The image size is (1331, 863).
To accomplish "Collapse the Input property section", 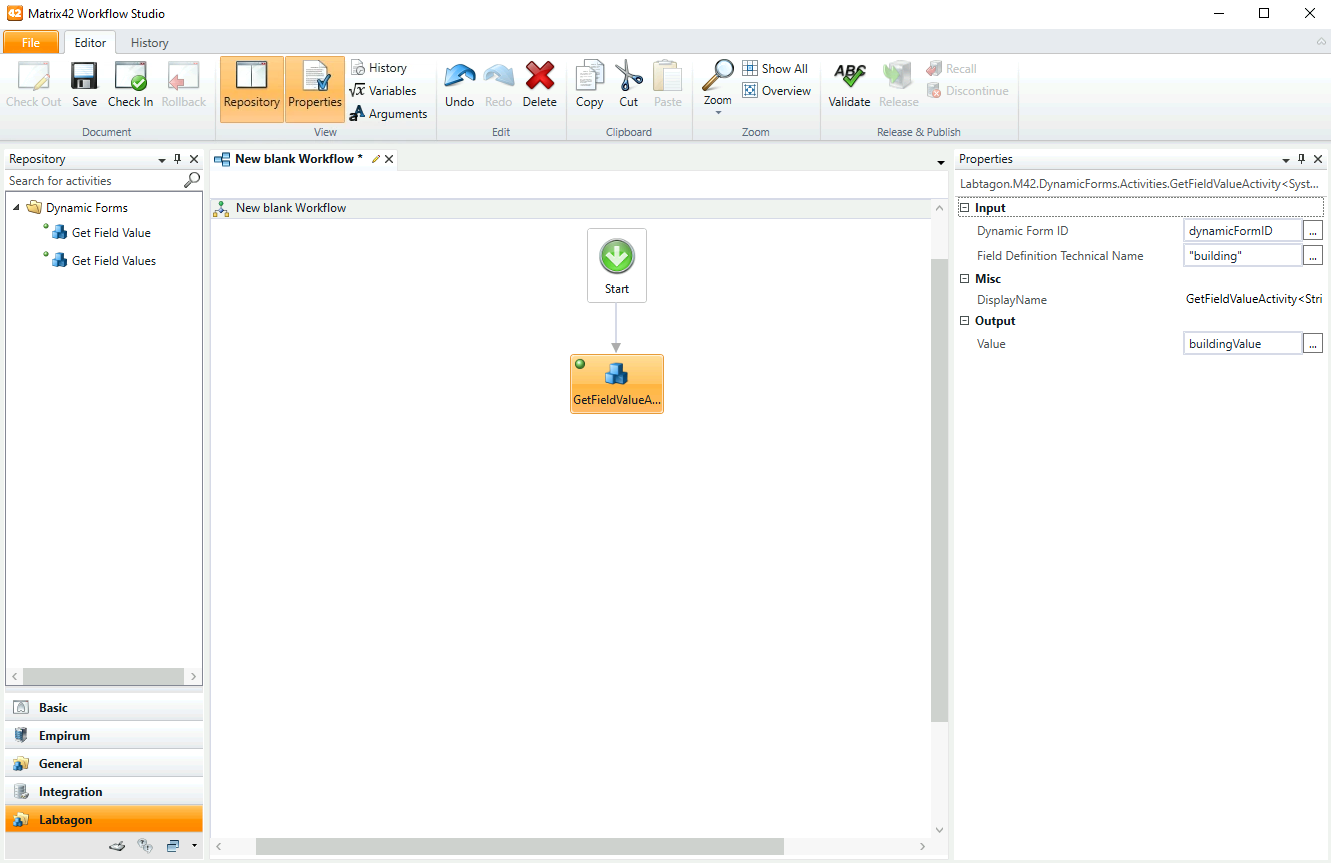I will coord(965,208).
